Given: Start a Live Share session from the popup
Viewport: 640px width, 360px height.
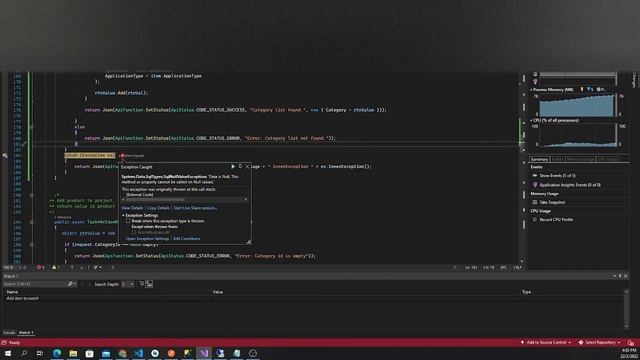Looking at the screenshot, I should tap(195, 208).
